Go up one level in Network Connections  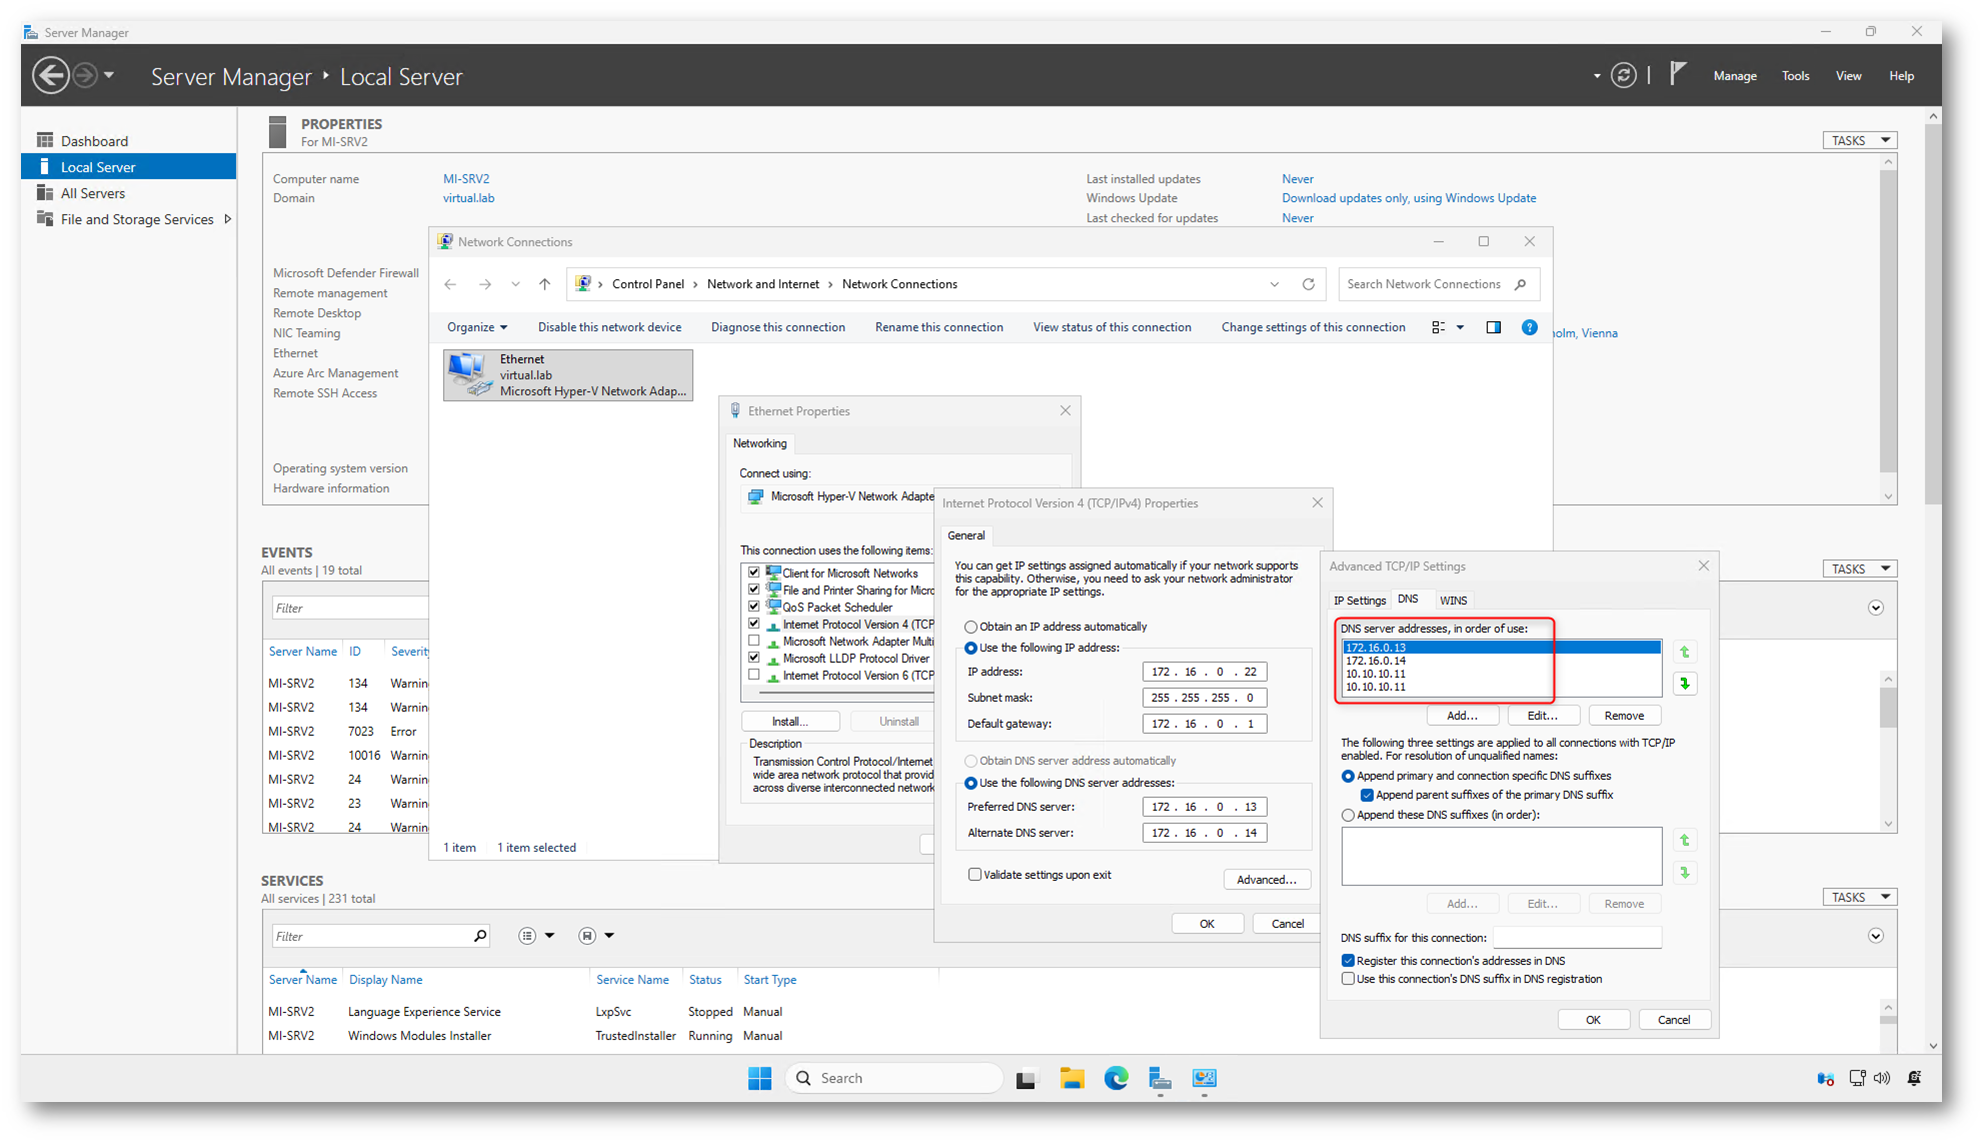click(x=545, y=284)
